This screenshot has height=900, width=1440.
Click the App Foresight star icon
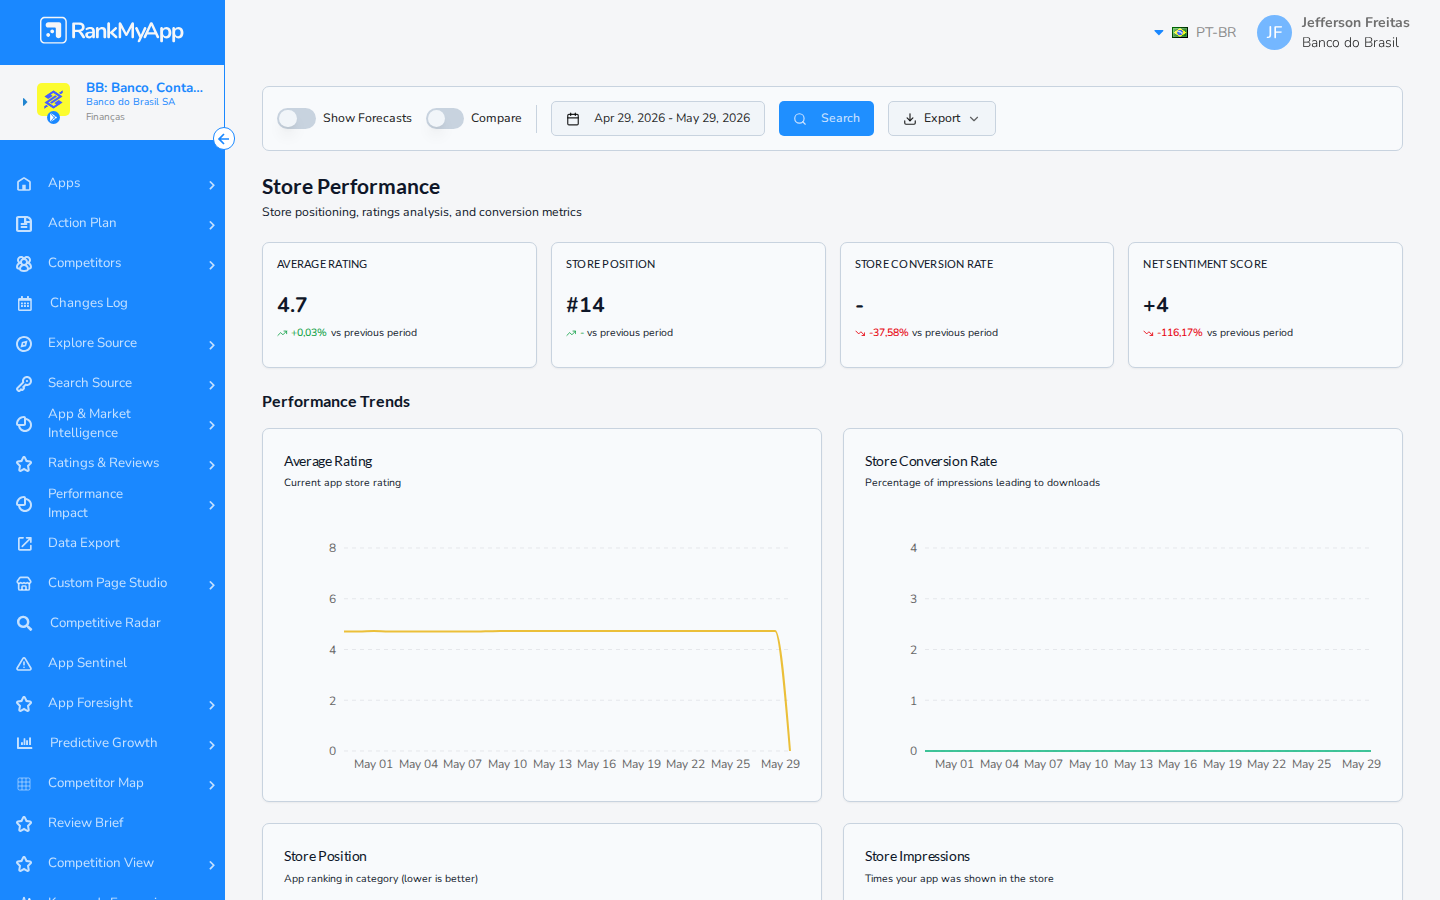pos(24,704)
